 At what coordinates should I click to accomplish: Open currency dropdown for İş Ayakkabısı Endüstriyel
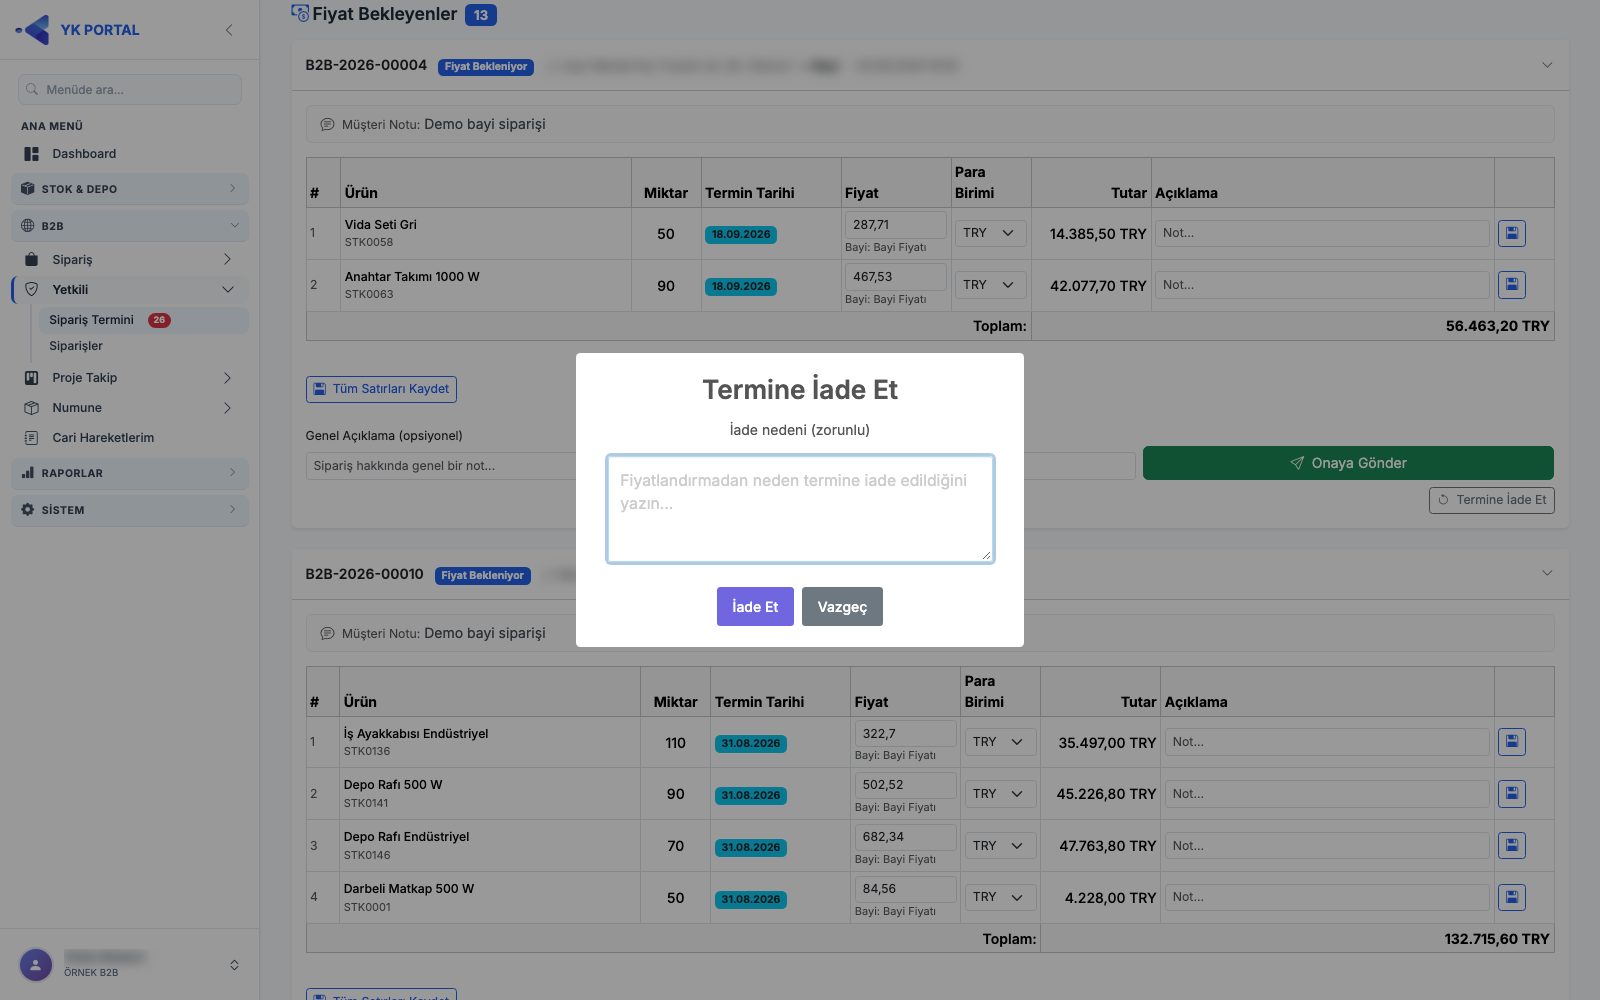[1000, 742]
